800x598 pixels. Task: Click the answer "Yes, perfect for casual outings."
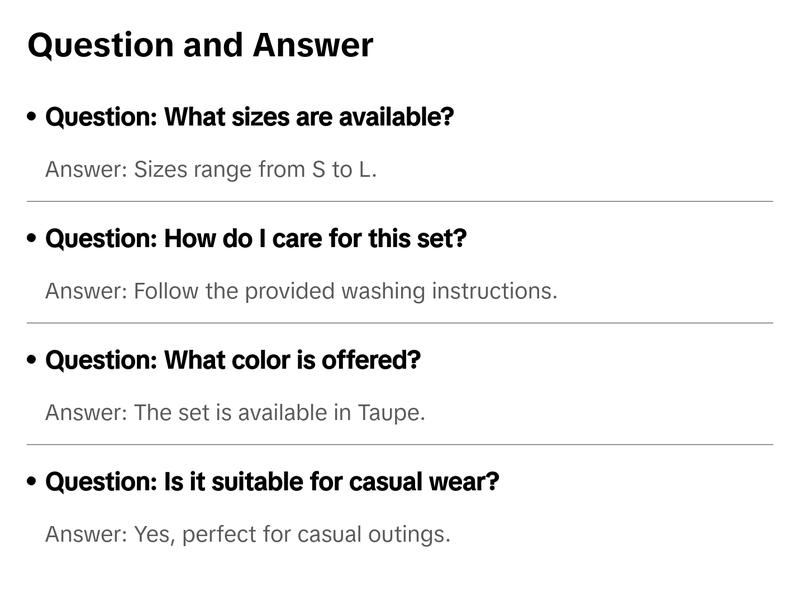(248, 534)
